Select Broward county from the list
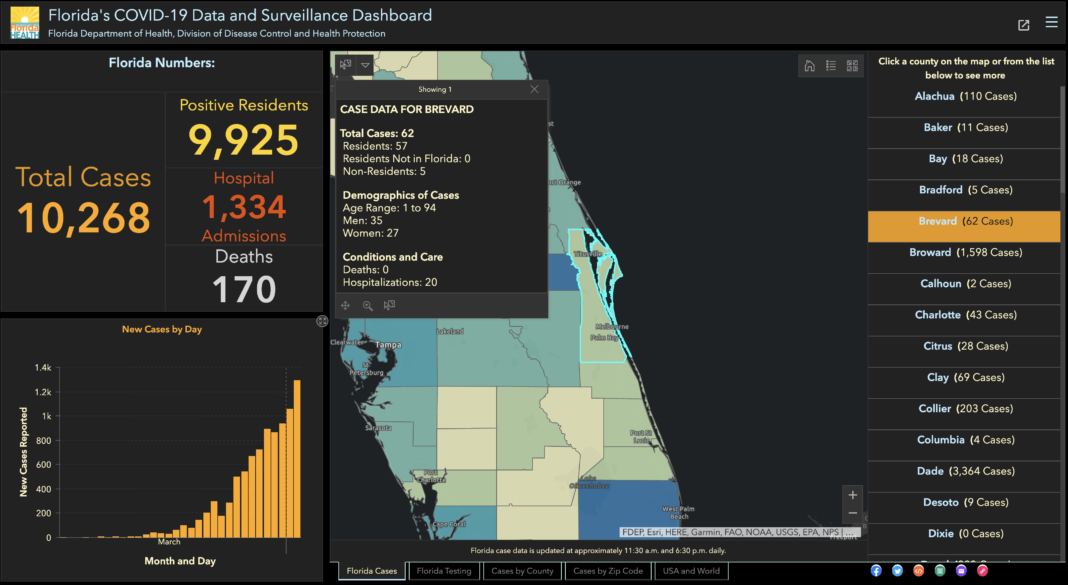1068x585 pixels. point(964,253)
